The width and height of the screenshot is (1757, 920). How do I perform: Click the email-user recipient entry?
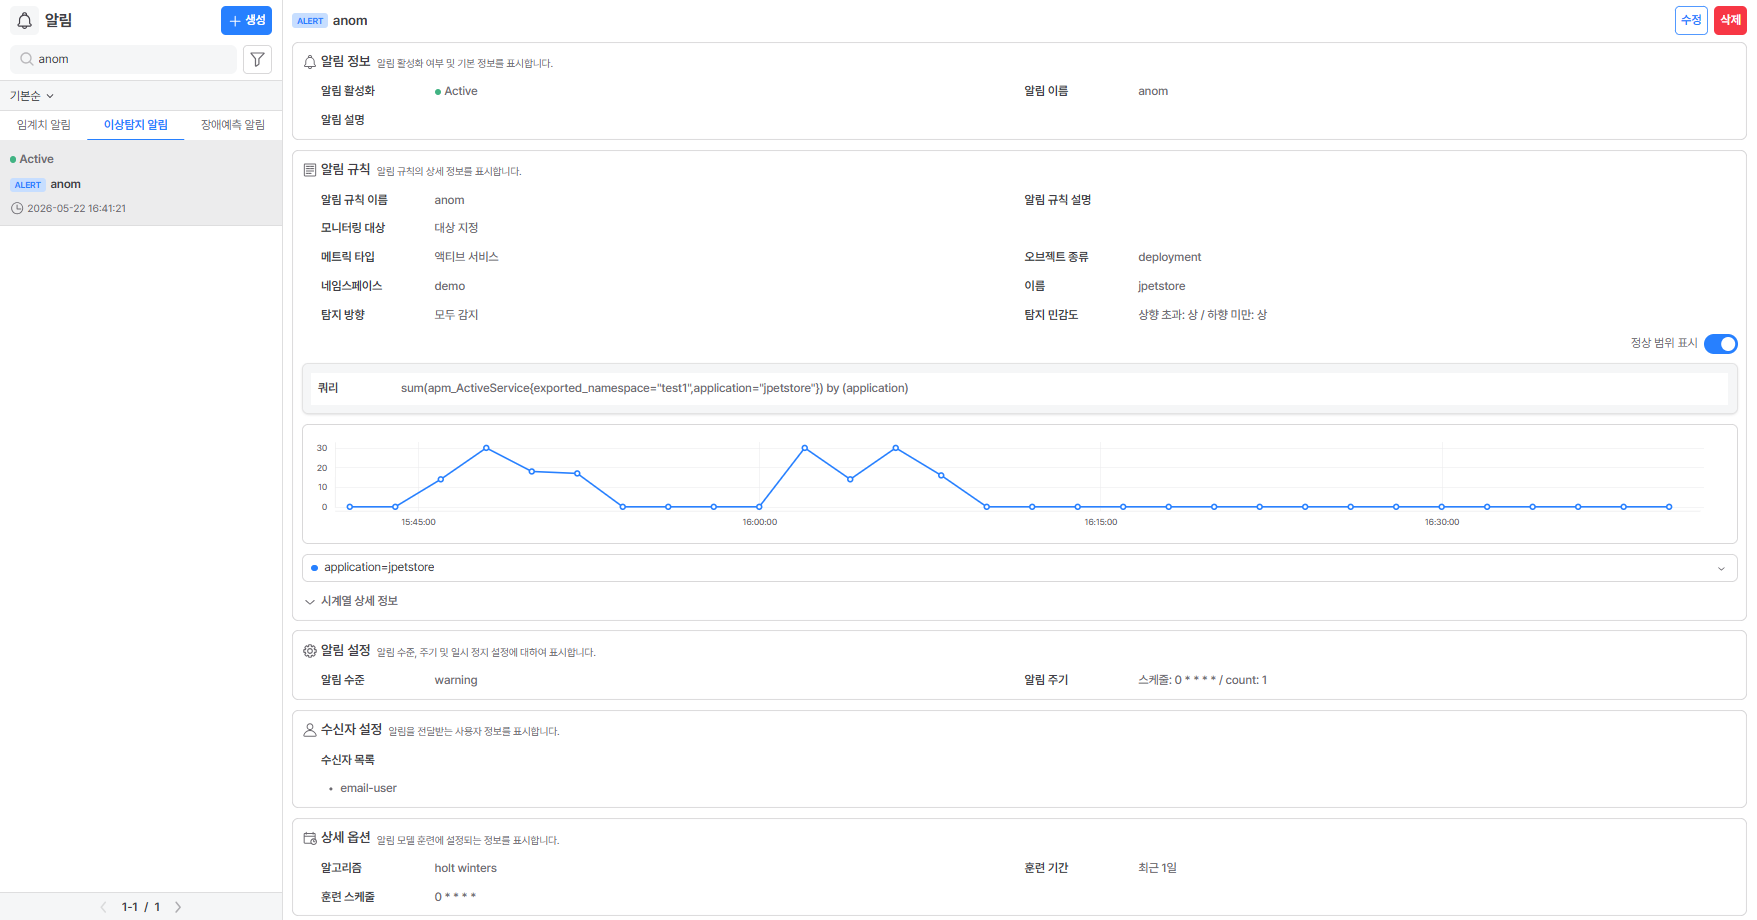368,788
